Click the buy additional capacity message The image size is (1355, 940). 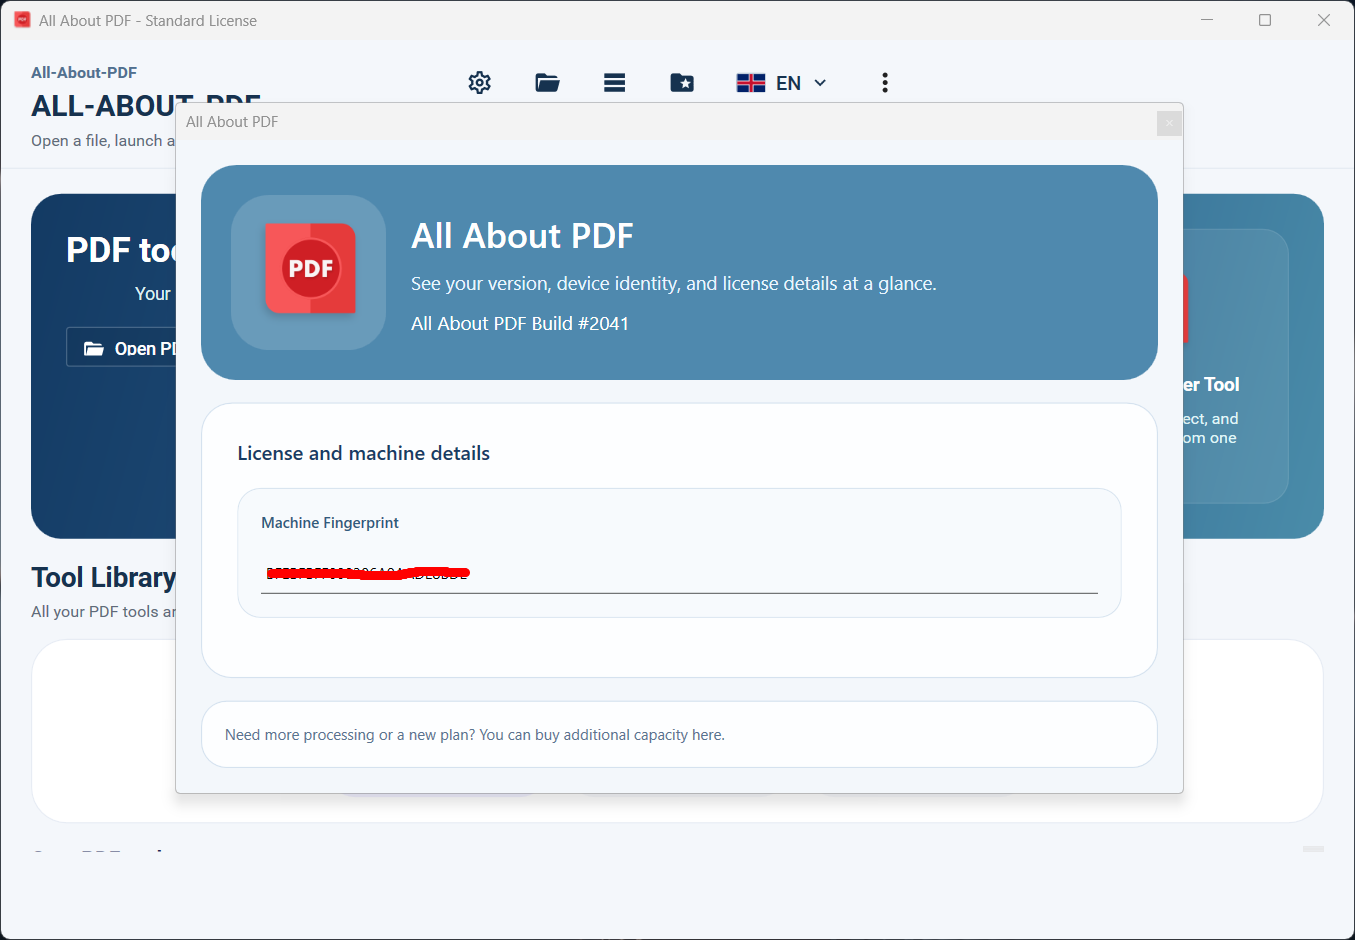475,735
